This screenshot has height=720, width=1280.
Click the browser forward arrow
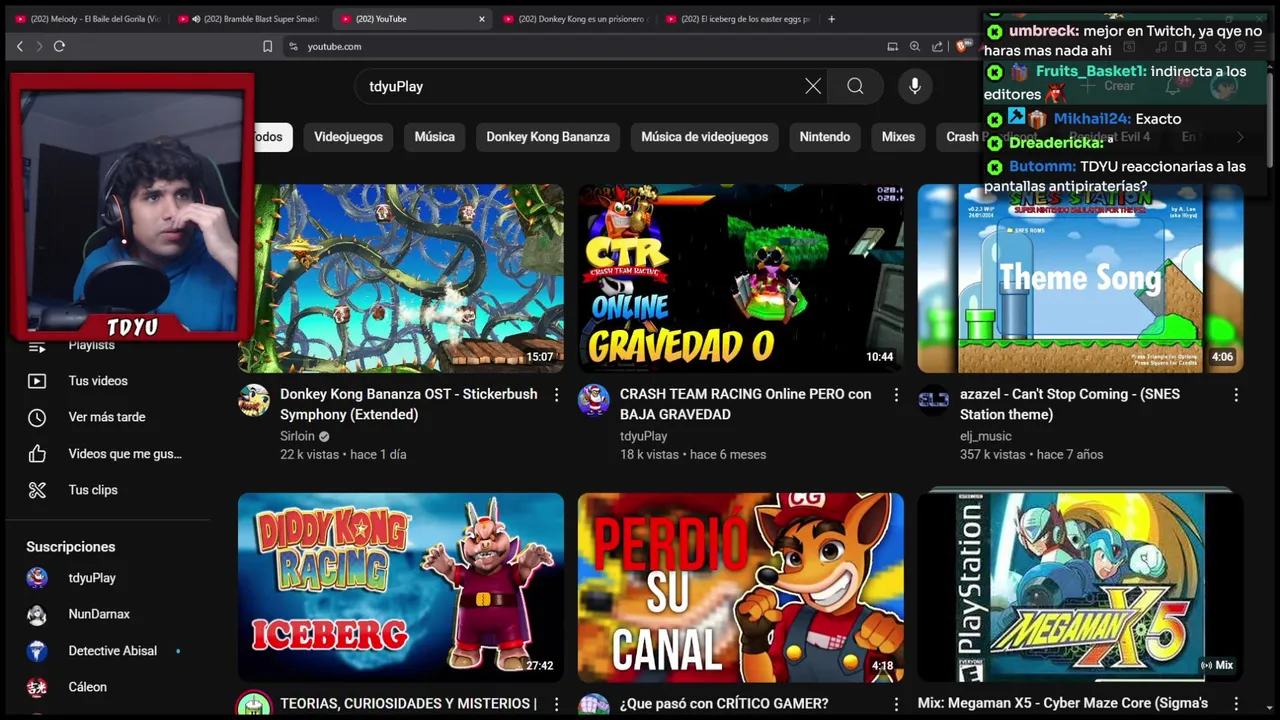coord(39,46)
